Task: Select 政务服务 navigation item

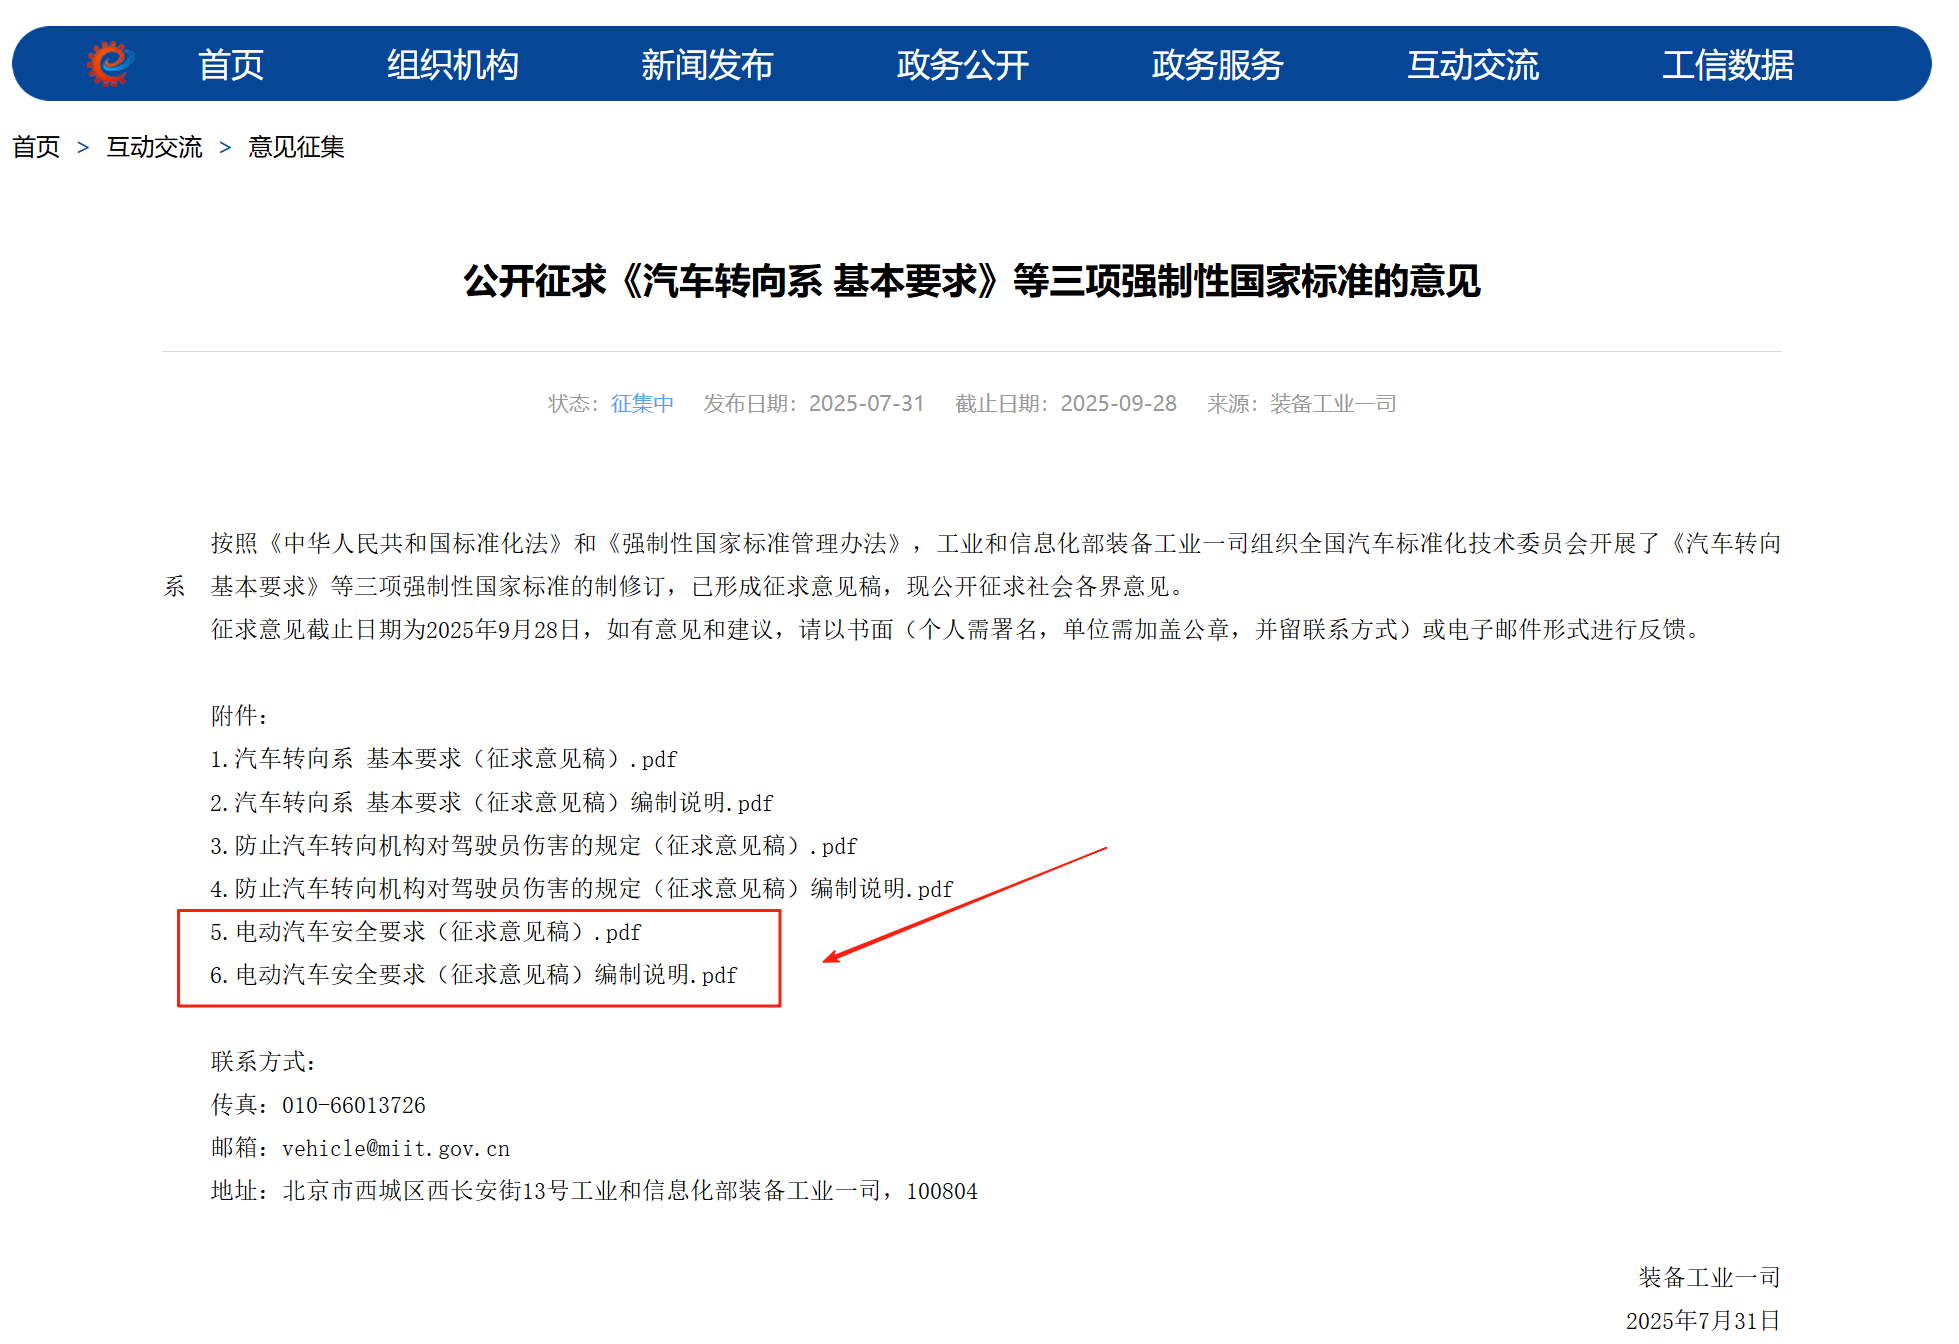Action: click(x=1218, y=65)
